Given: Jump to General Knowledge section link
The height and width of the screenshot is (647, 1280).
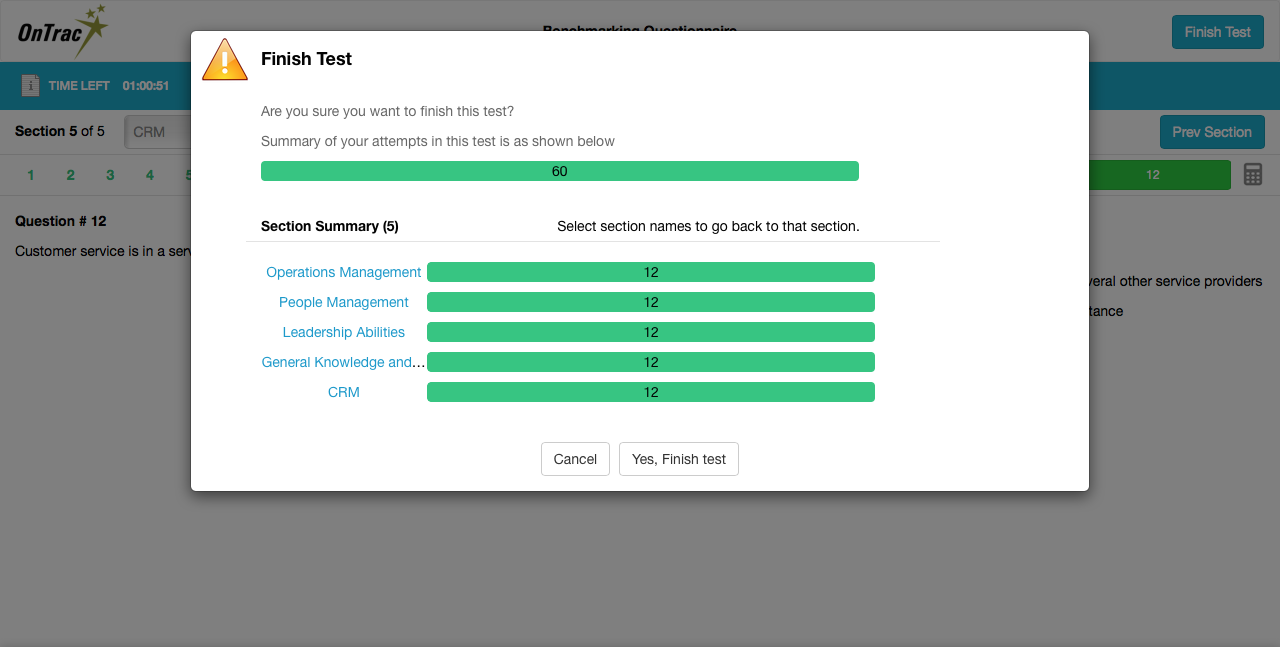Looking at the screenshot, I should [x=343, y=362].
